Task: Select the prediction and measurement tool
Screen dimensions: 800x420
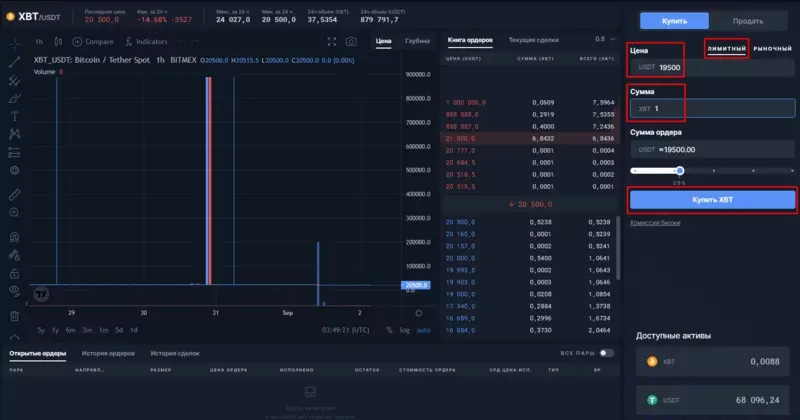Action: click(x=14, y=152)
